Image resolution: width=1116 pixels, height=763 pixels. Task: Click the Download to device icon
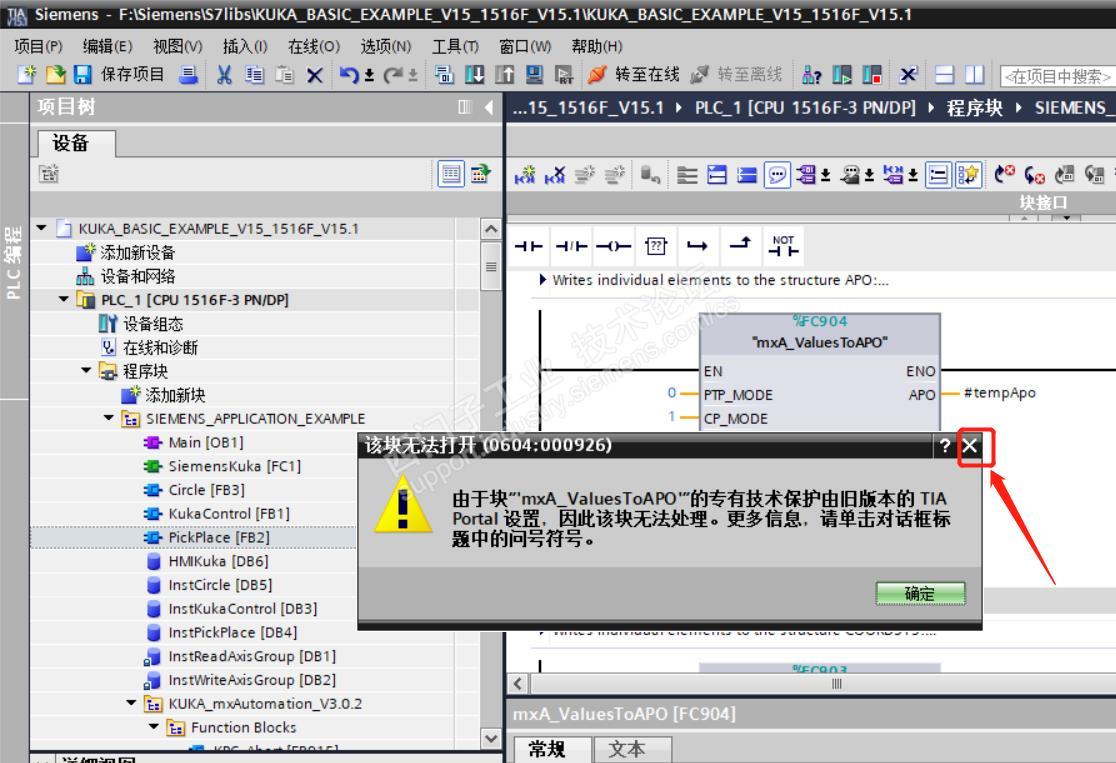474,74
